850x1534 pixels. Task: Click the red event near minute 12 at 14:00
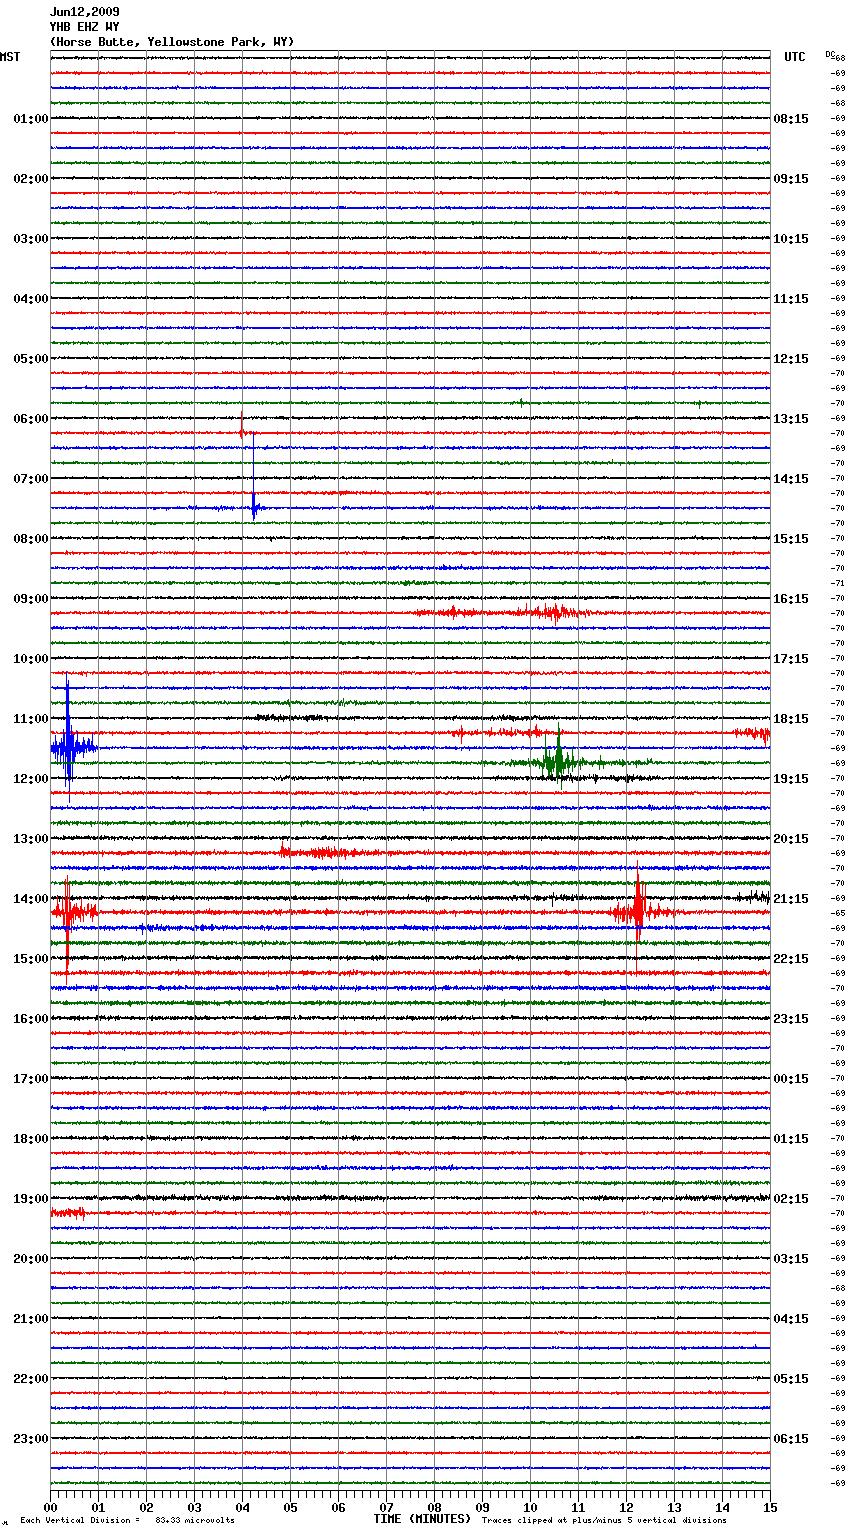(637, 911)
